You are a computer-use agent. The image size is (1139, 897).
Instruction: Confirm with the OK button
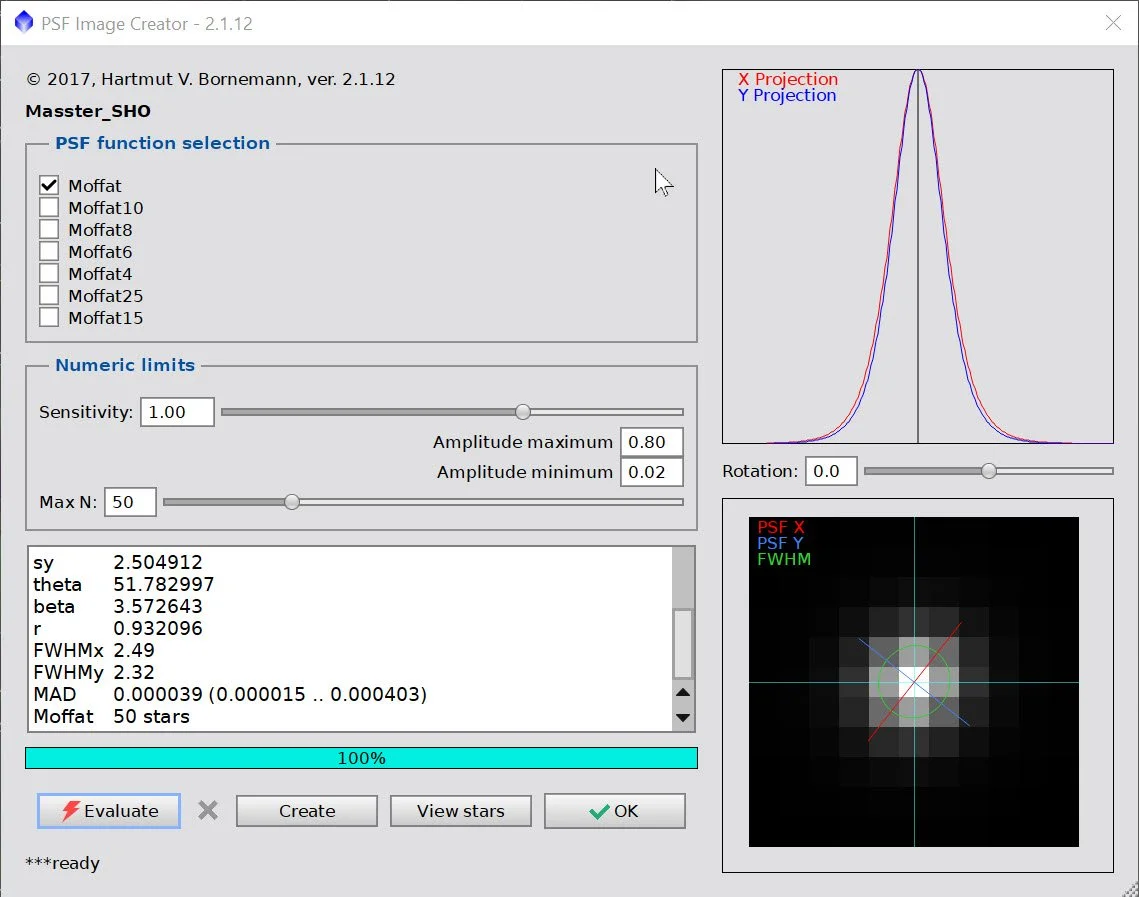tap(615, 811)
